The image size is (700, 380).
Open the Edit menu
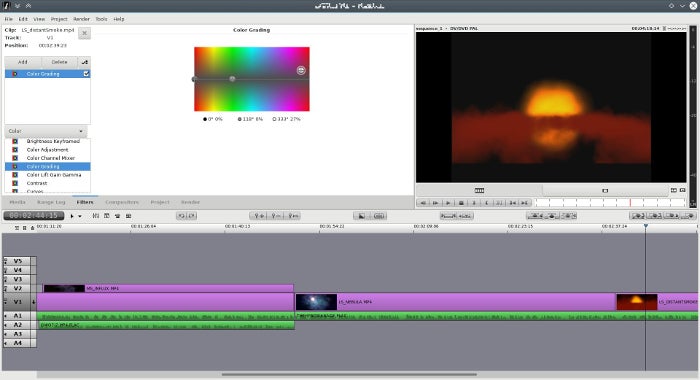click(23, 19)
